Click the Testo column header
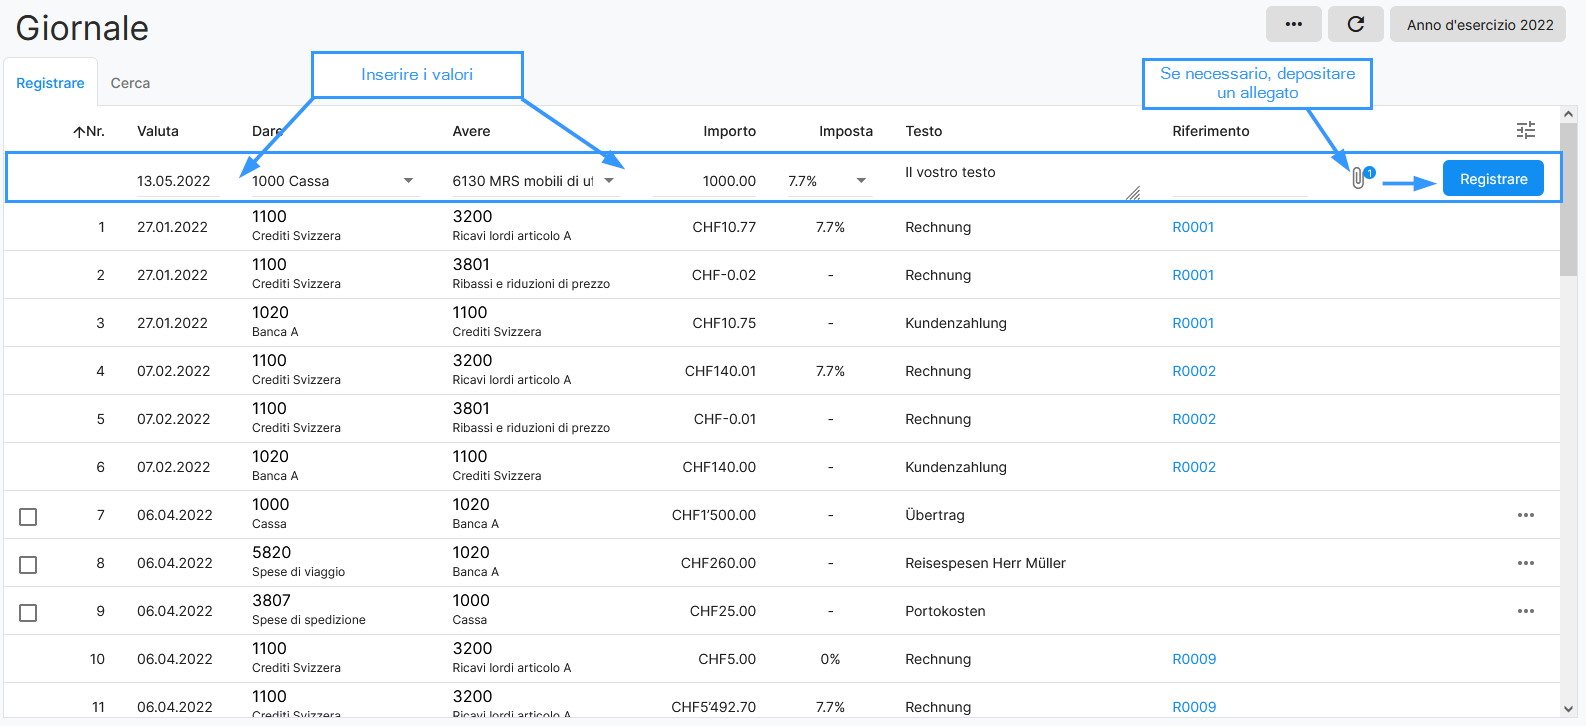Viewport: 1586px width, 726px height. (924, 131)
